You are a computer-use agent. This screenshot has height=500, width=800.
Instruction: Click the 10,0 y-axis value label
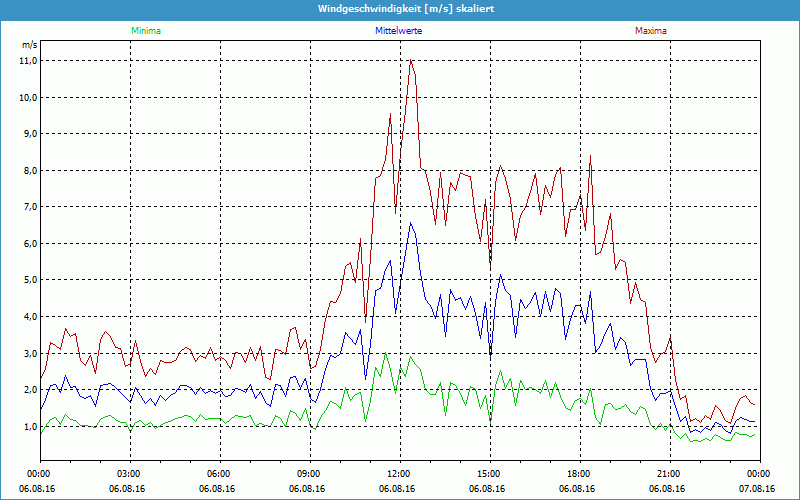coord(28,98)
